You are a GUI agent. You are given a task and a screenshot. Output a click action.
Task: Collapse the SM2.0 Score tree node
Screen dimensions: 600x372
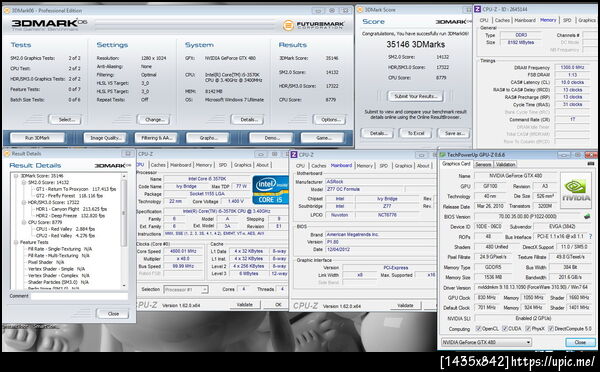pyautogui.click(x=24, y=183)
